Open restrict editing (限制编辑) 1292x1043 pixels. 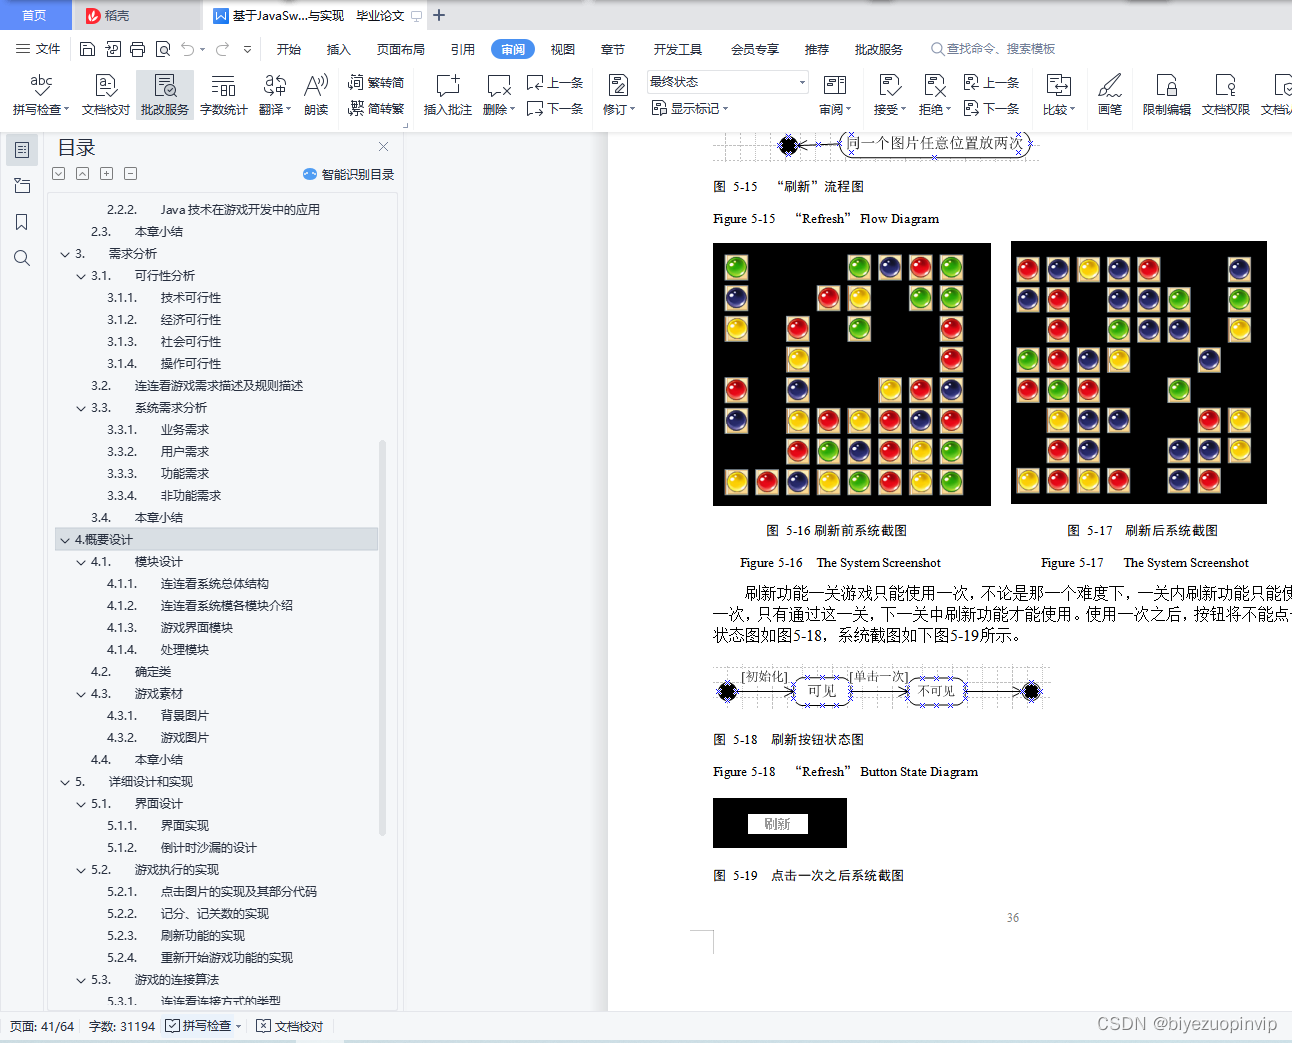click(1166, 95)
